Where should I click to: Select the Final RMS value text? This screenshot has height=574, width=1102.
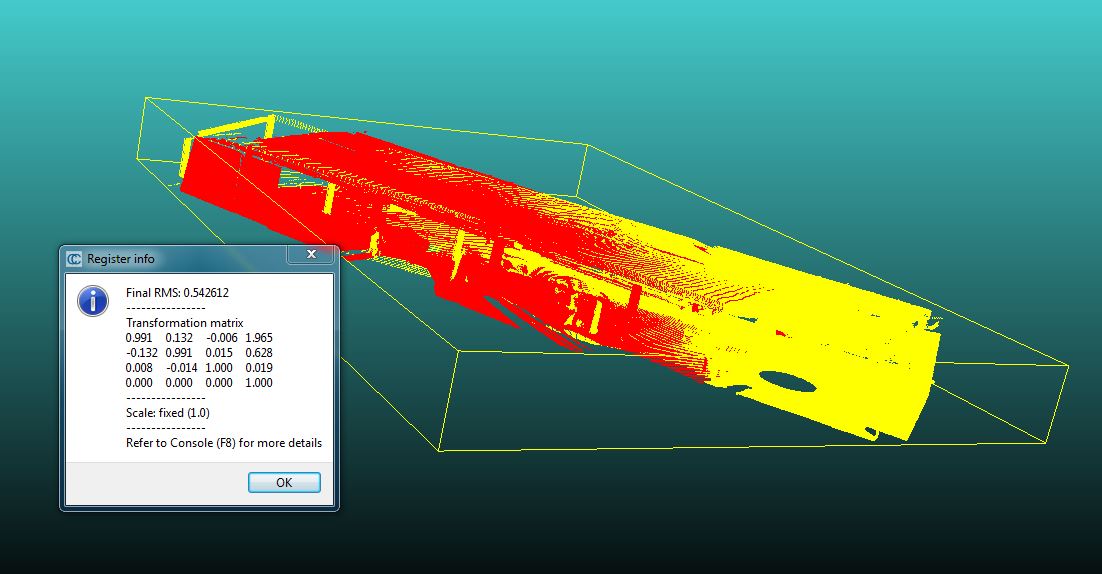177,293
